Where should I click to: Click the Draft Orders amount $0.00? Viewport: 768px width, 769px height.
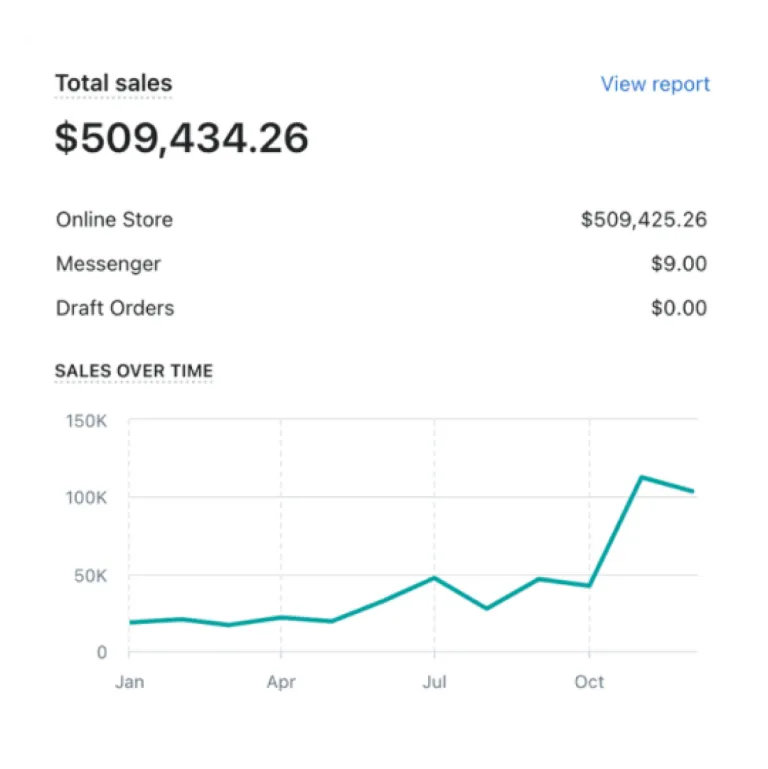coord(678,308)
